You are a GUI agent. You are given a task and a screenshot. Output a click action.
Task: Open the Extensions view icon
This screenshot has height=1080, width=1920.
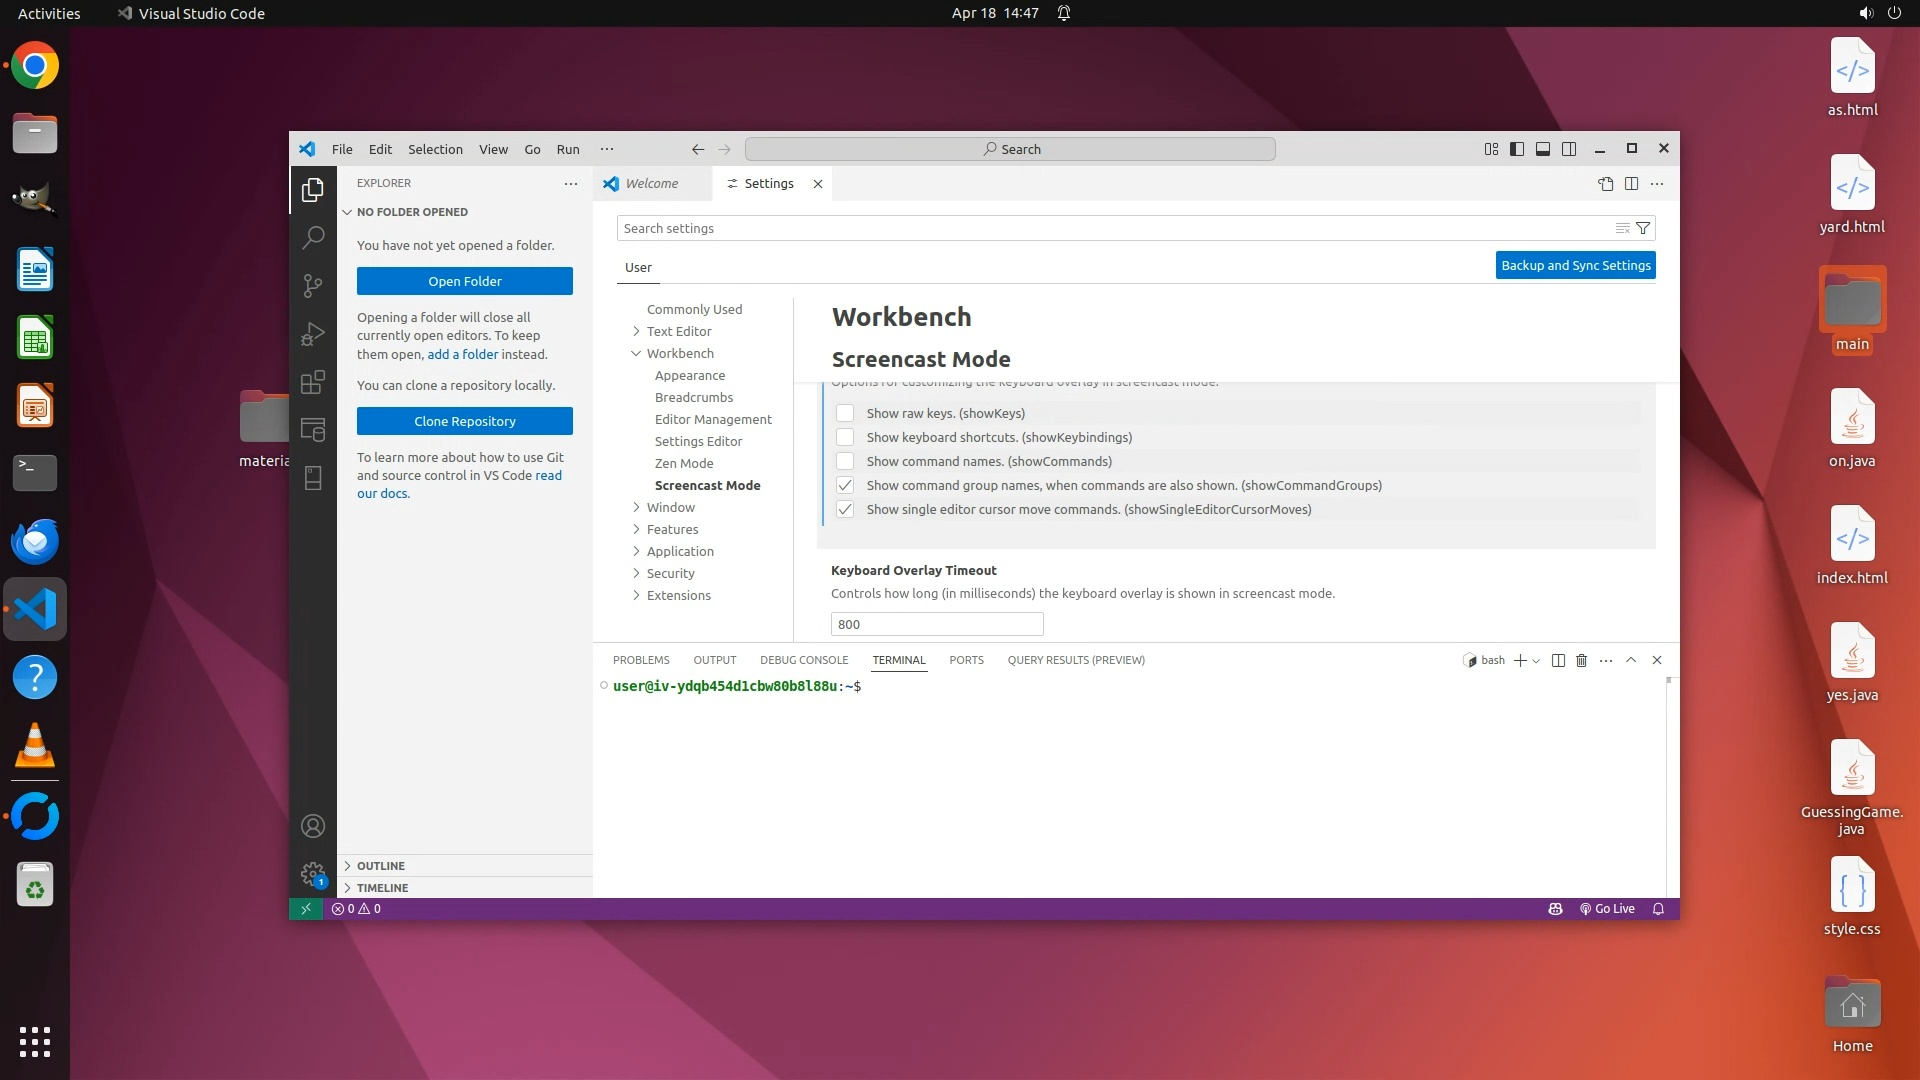[313, 382]
